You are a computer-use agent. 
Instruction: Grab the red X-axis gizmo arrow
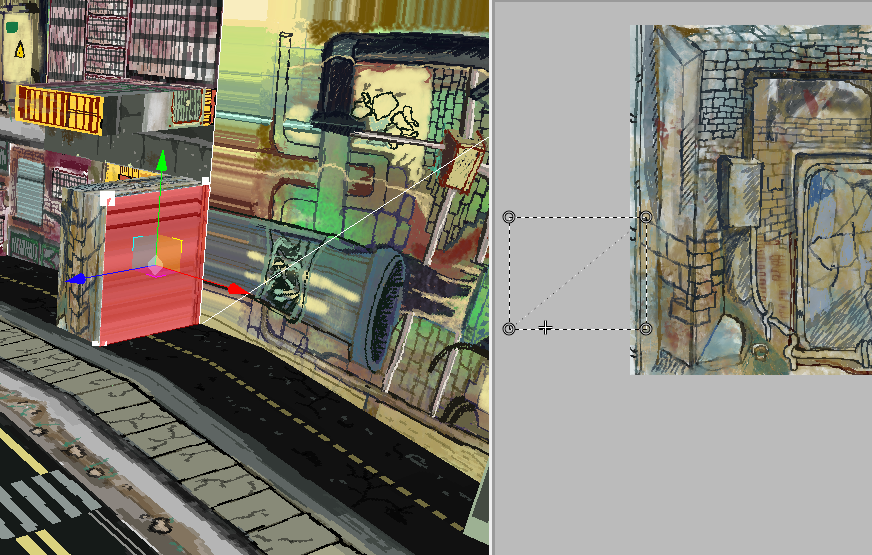coord(239,289)
